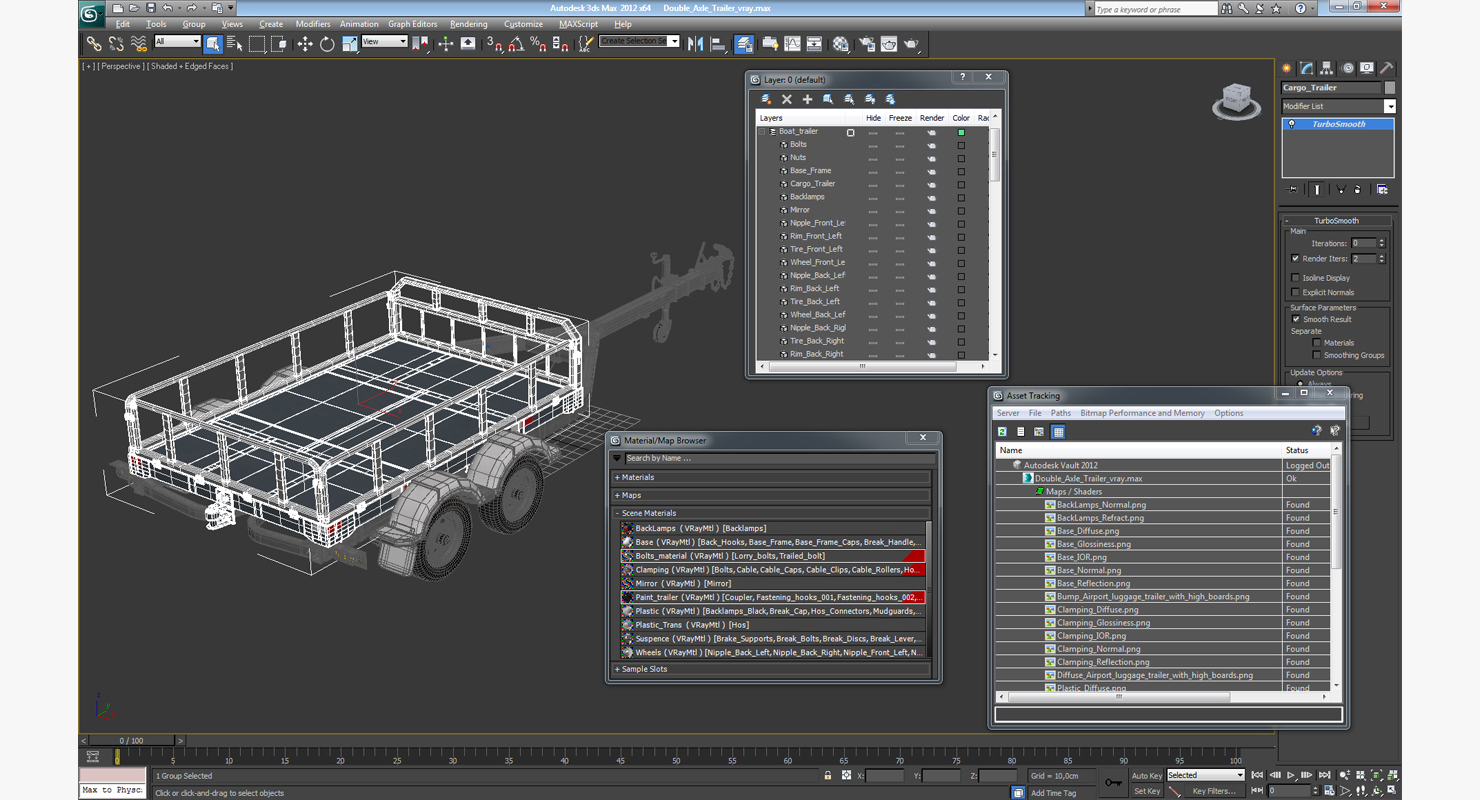The width and height of the screenshot is (1480, 800).
Task: Choose the Select and Scale tool
Action: click(349, 44)
